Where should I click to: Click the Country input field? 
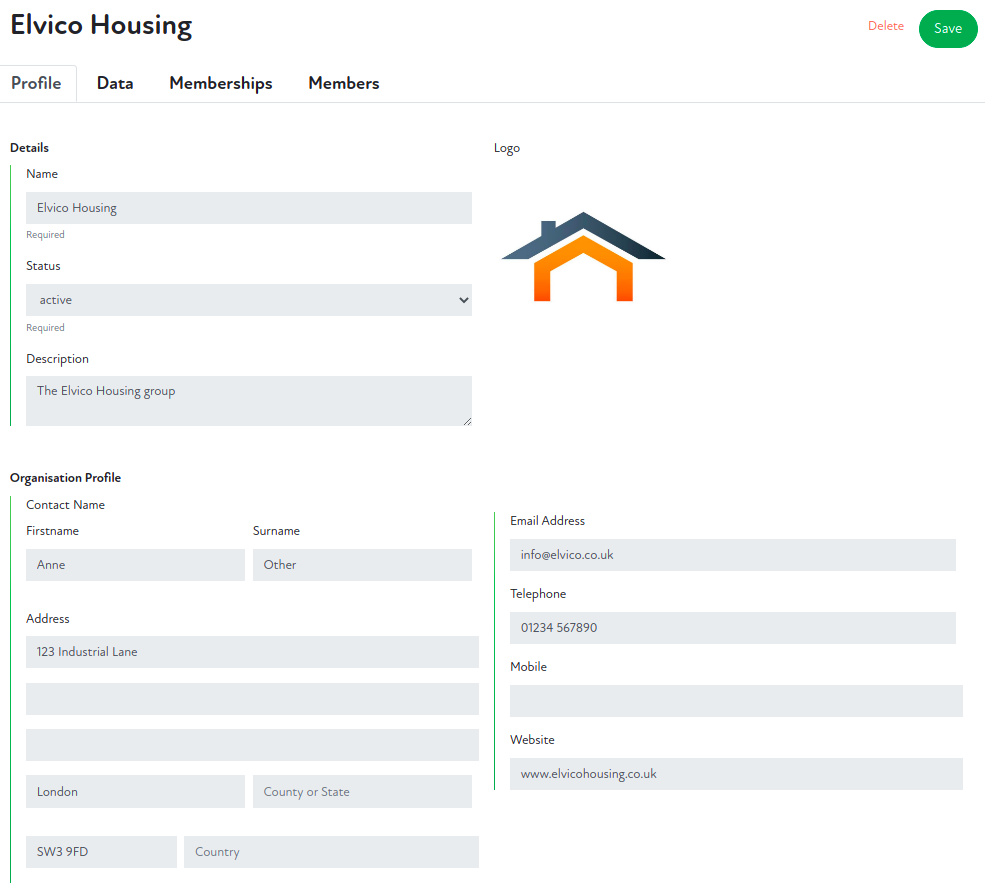click(331, 852)
